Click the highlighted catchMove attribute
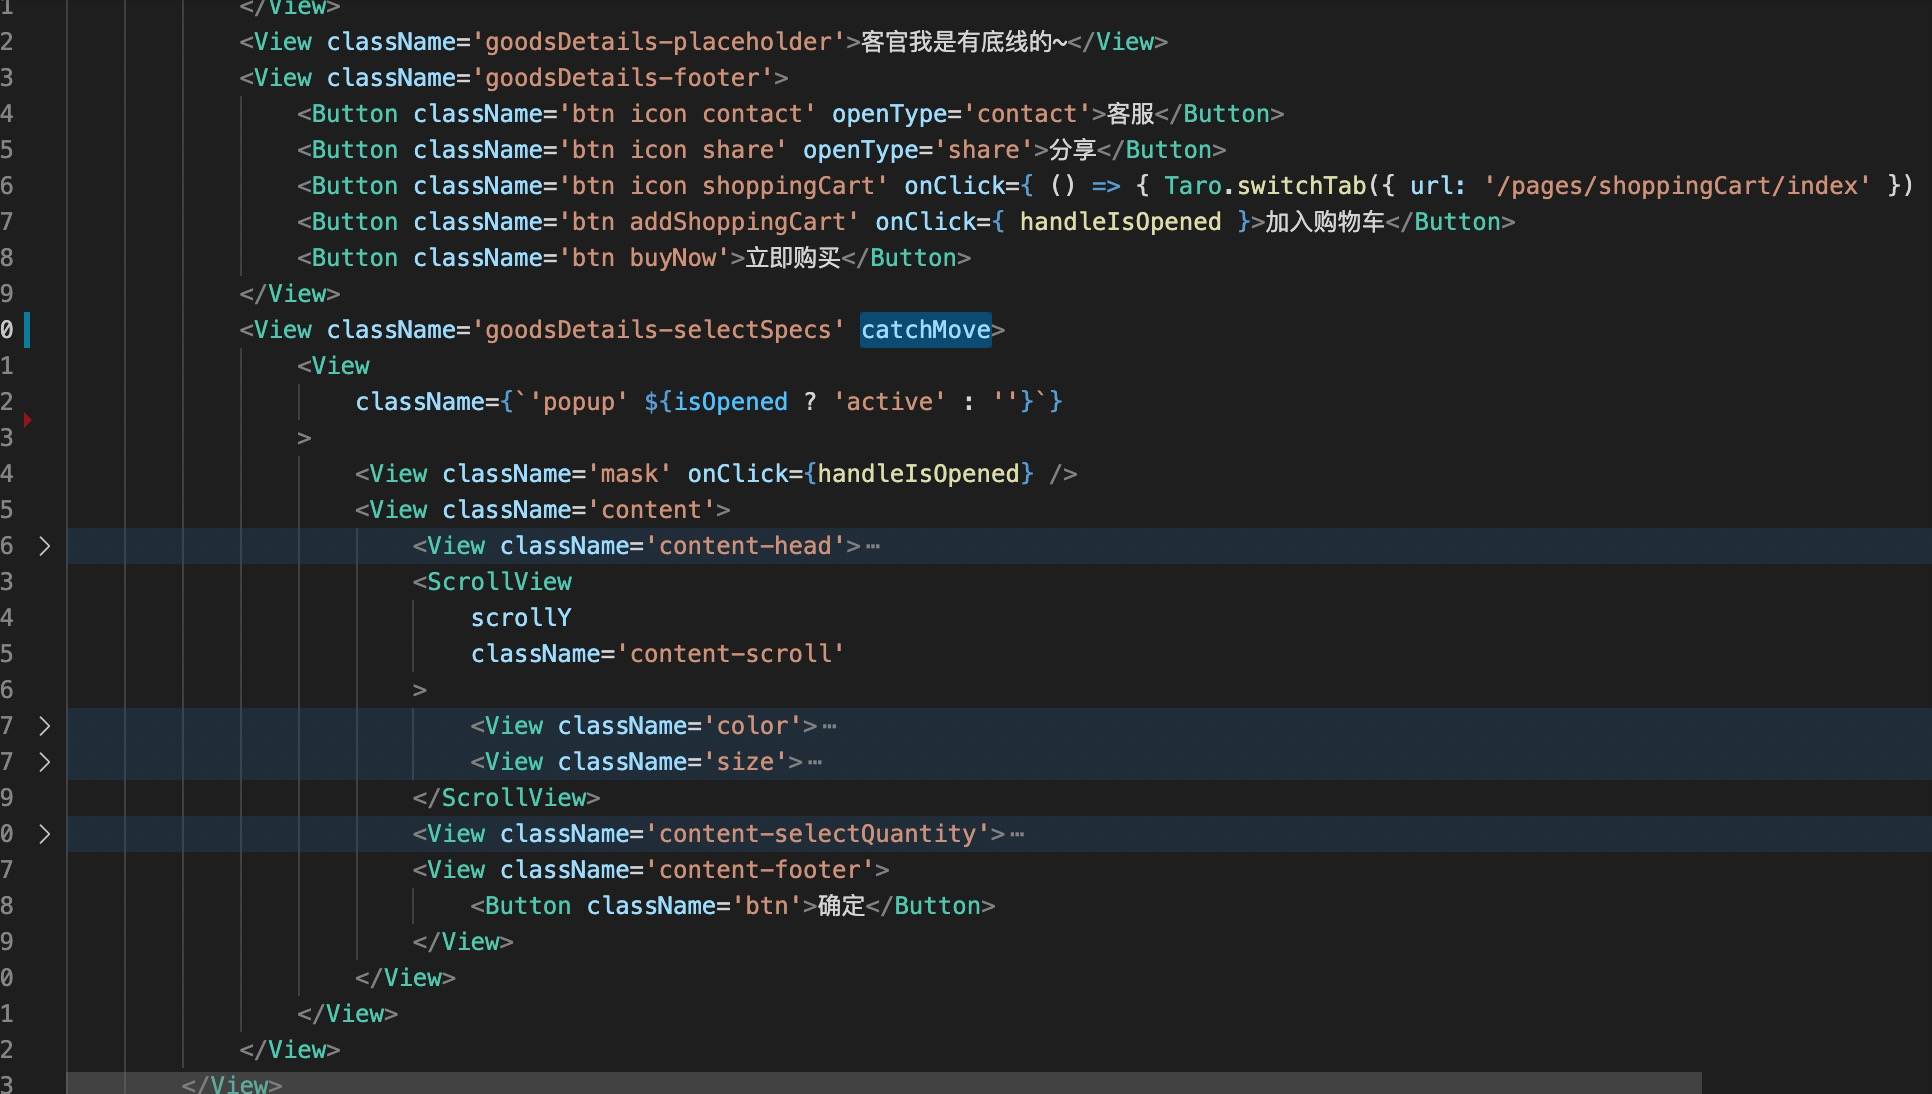This screenshot has height=1094, width=1932. (x=925, y=330)
